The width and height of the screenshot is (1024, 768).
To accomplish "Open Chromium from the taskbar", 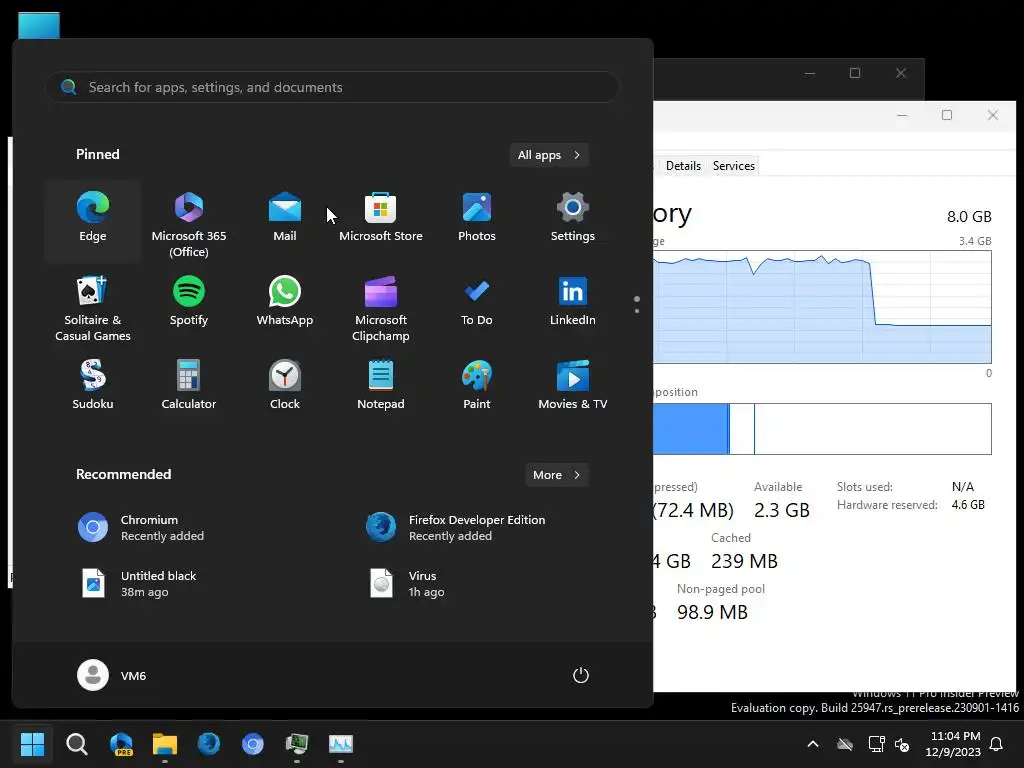I will coord(253,744).
